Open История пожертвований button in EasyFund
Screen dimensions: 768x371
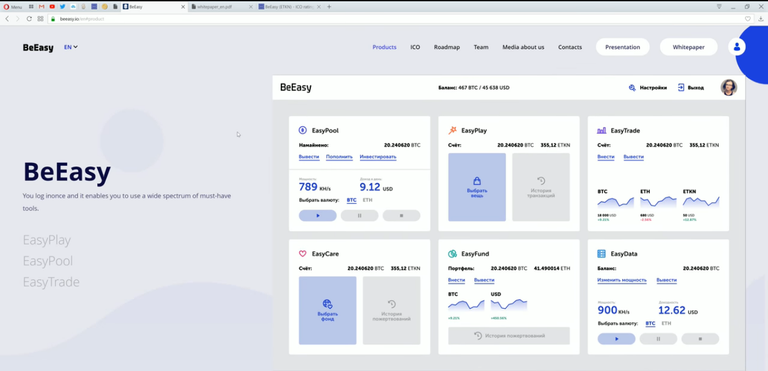[x=509, y=336]
